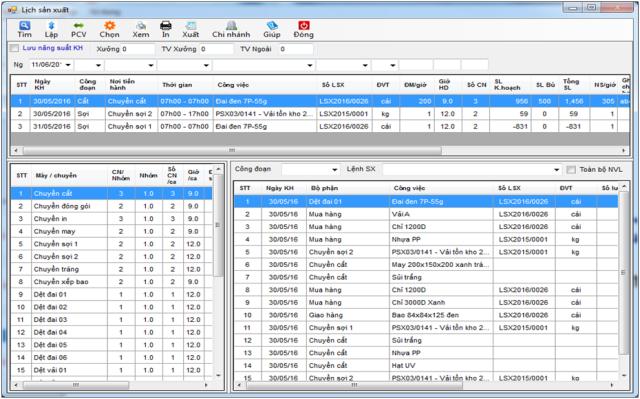640x399 pixels.
Task: Expand the filter dropdown above Công việc
Action: coord(310,65)
